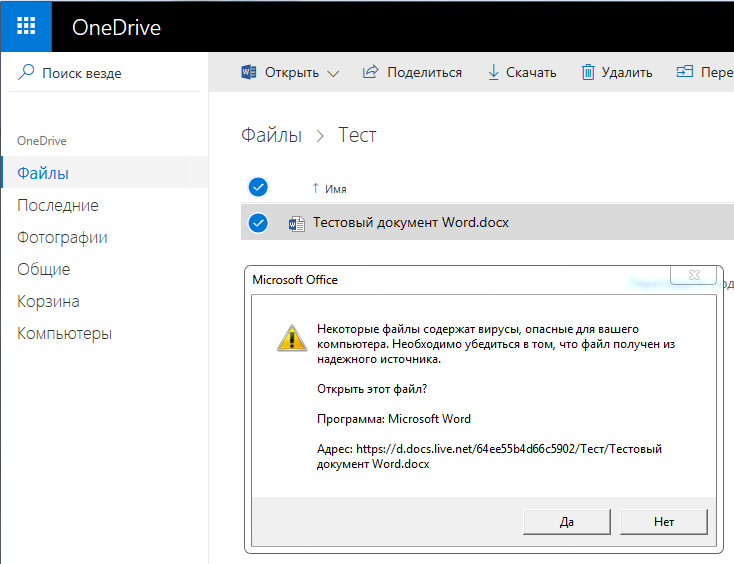Open "Фотографии" in the sidebar
Image resolution: width=734 pixels, height=564 pixels.
tap(62, 237)
